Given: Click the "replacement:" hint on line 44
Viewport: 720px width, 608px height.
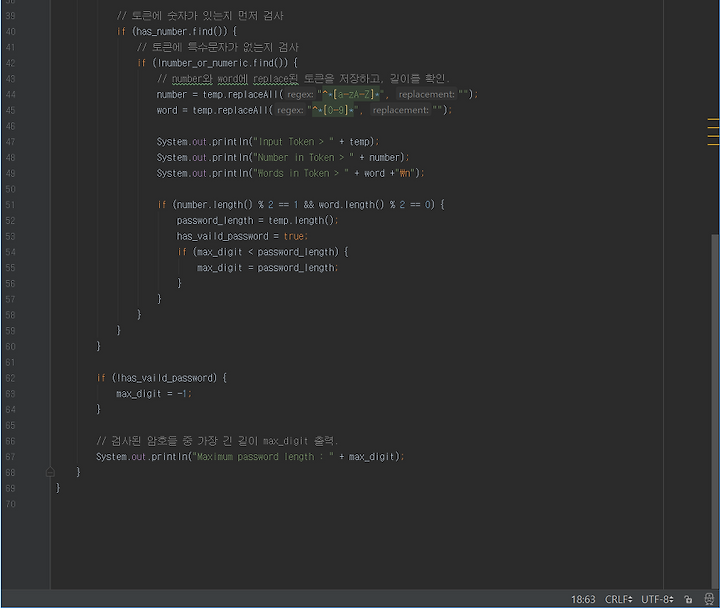Looking at the screenshot, I should (426, 95).
